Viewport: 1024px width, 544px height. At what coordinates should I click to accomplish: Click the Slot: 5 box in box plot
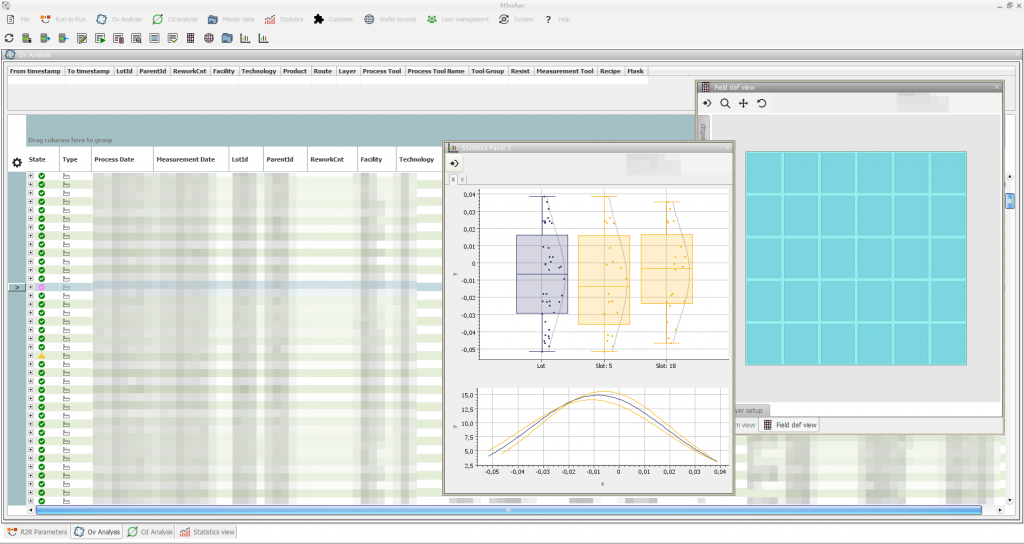tap(604, 280)
